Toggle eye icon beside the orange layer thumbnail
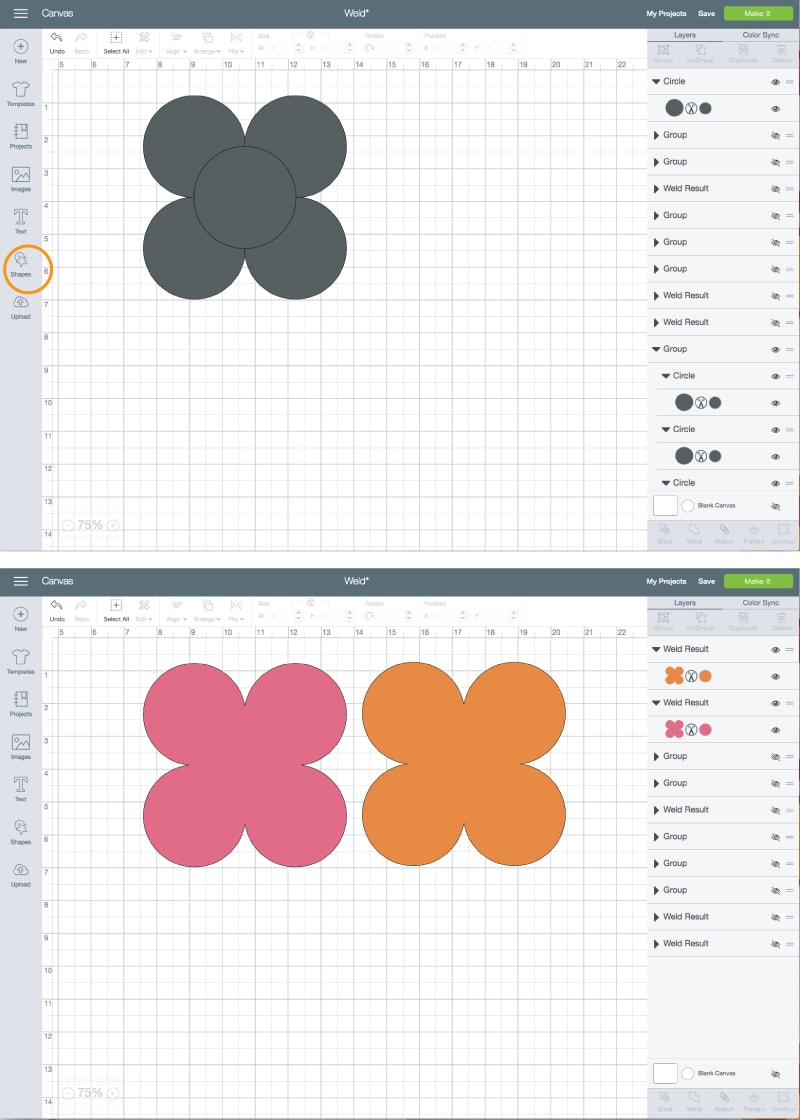This screenshot has height=1120, width=800. 776,676
